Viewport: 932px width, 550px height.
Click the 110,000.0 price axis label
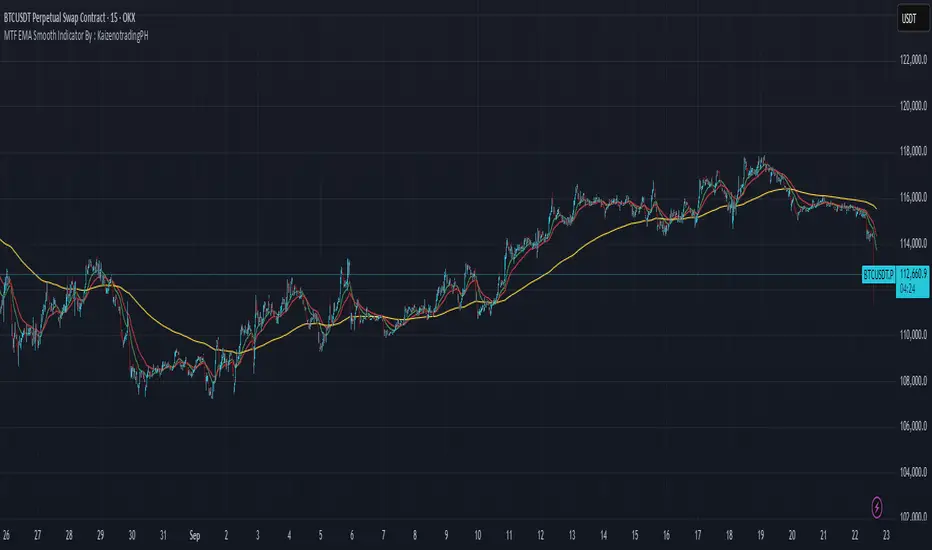[x=913, y=335]
